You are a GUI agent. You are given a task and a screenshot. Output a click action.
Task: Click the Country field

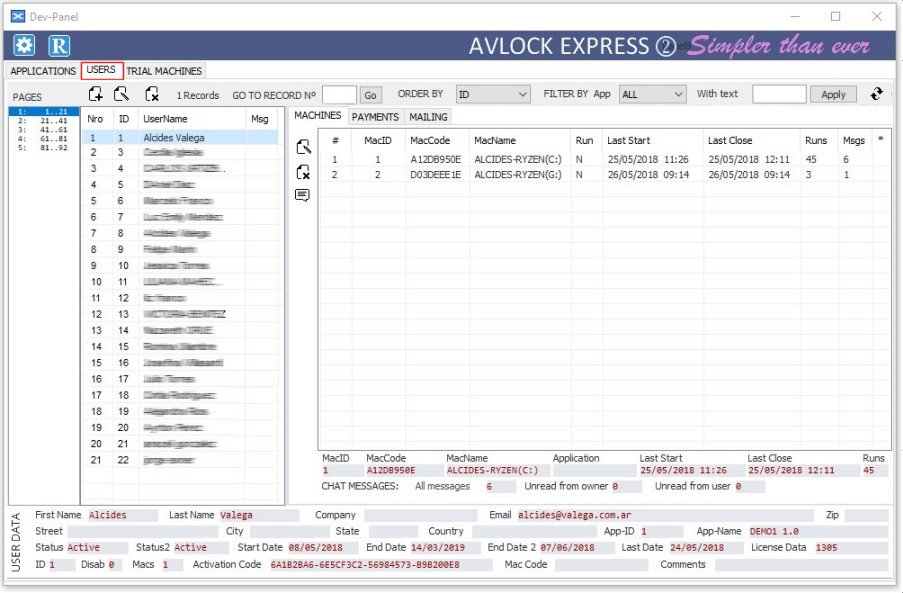tap(535, 531)
